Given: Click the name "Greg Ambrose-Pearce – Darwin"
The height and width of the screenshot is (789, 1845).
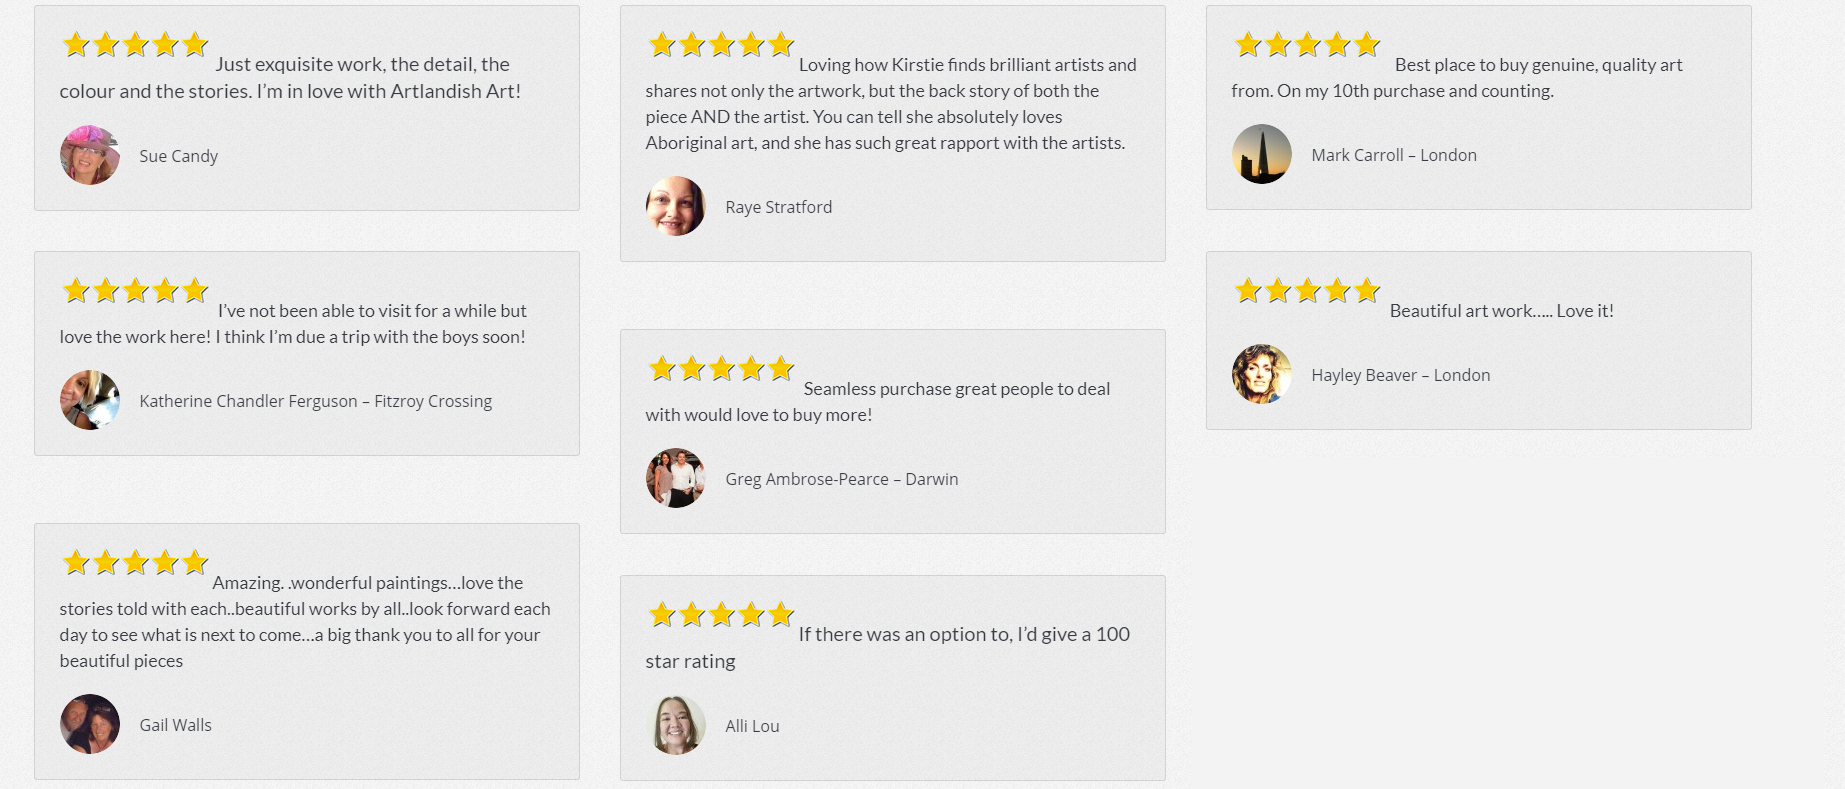Looking at the screenshot, I should [x=841, y=479].
